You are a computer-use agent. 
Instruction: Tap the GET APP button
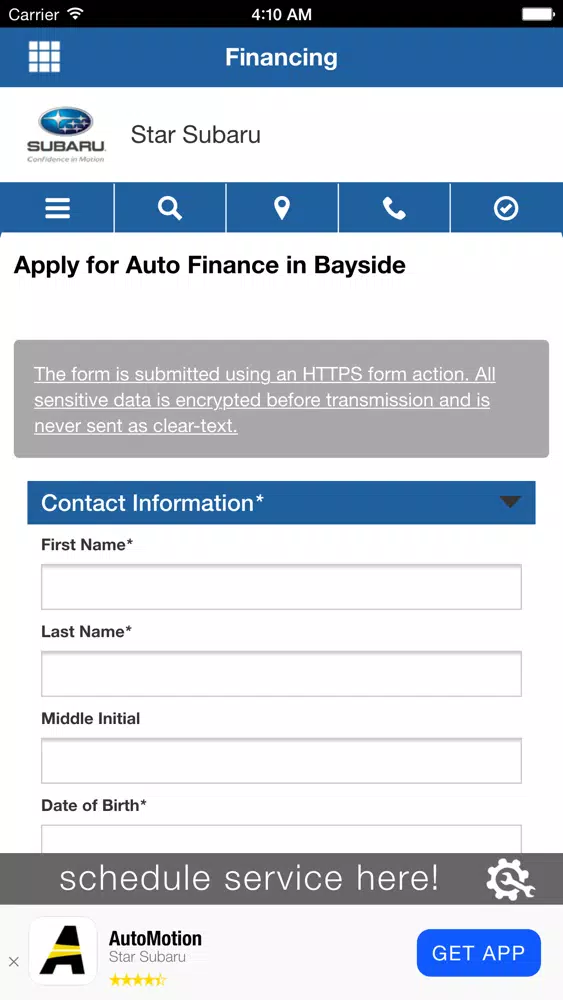click(x=479, y=953)
